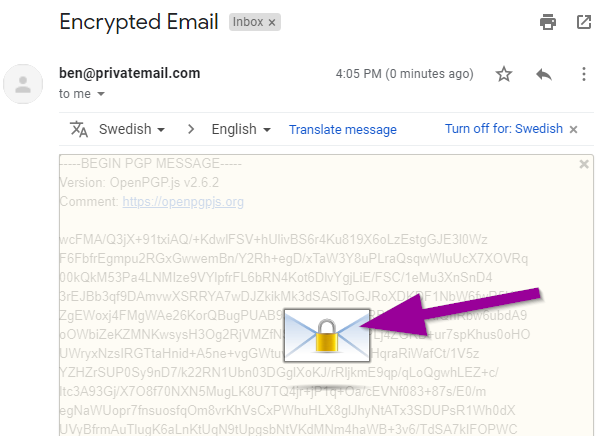611x436 pixels.
Task: Click the Inbox label tag
Action: [247, 21]
